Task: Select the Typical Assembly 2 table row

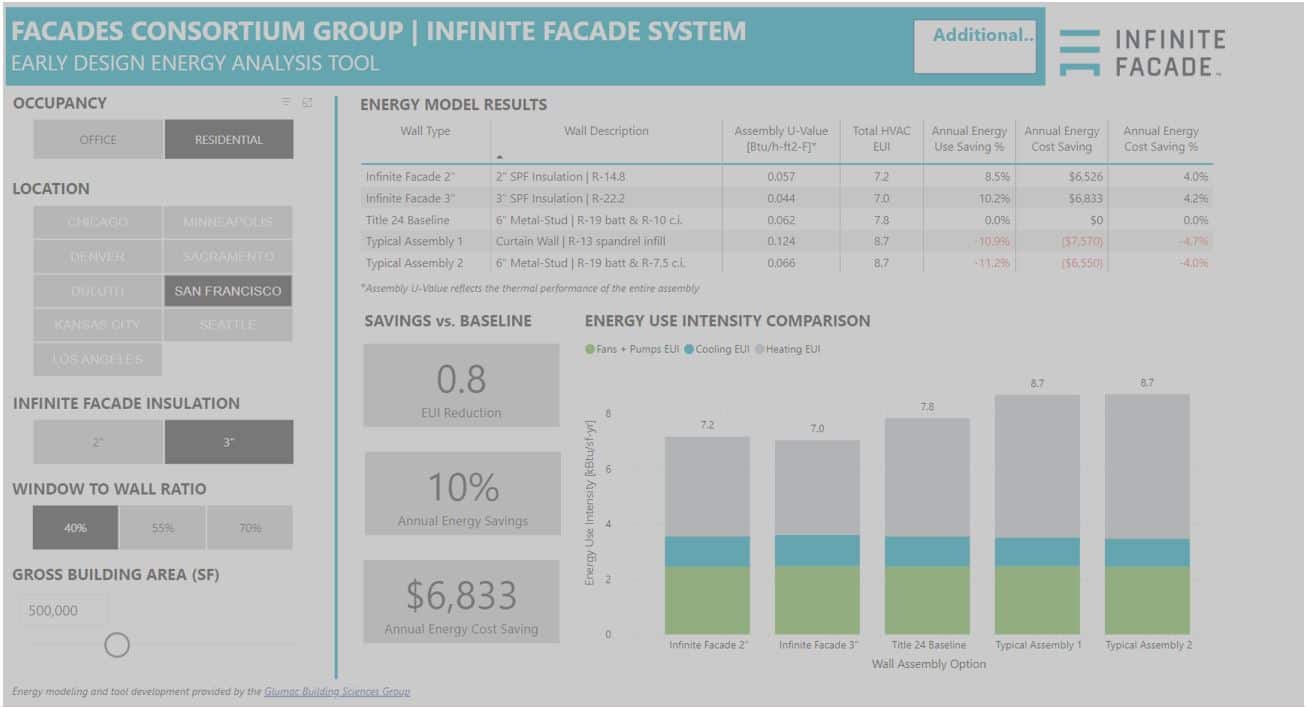Action: point(787,263)
